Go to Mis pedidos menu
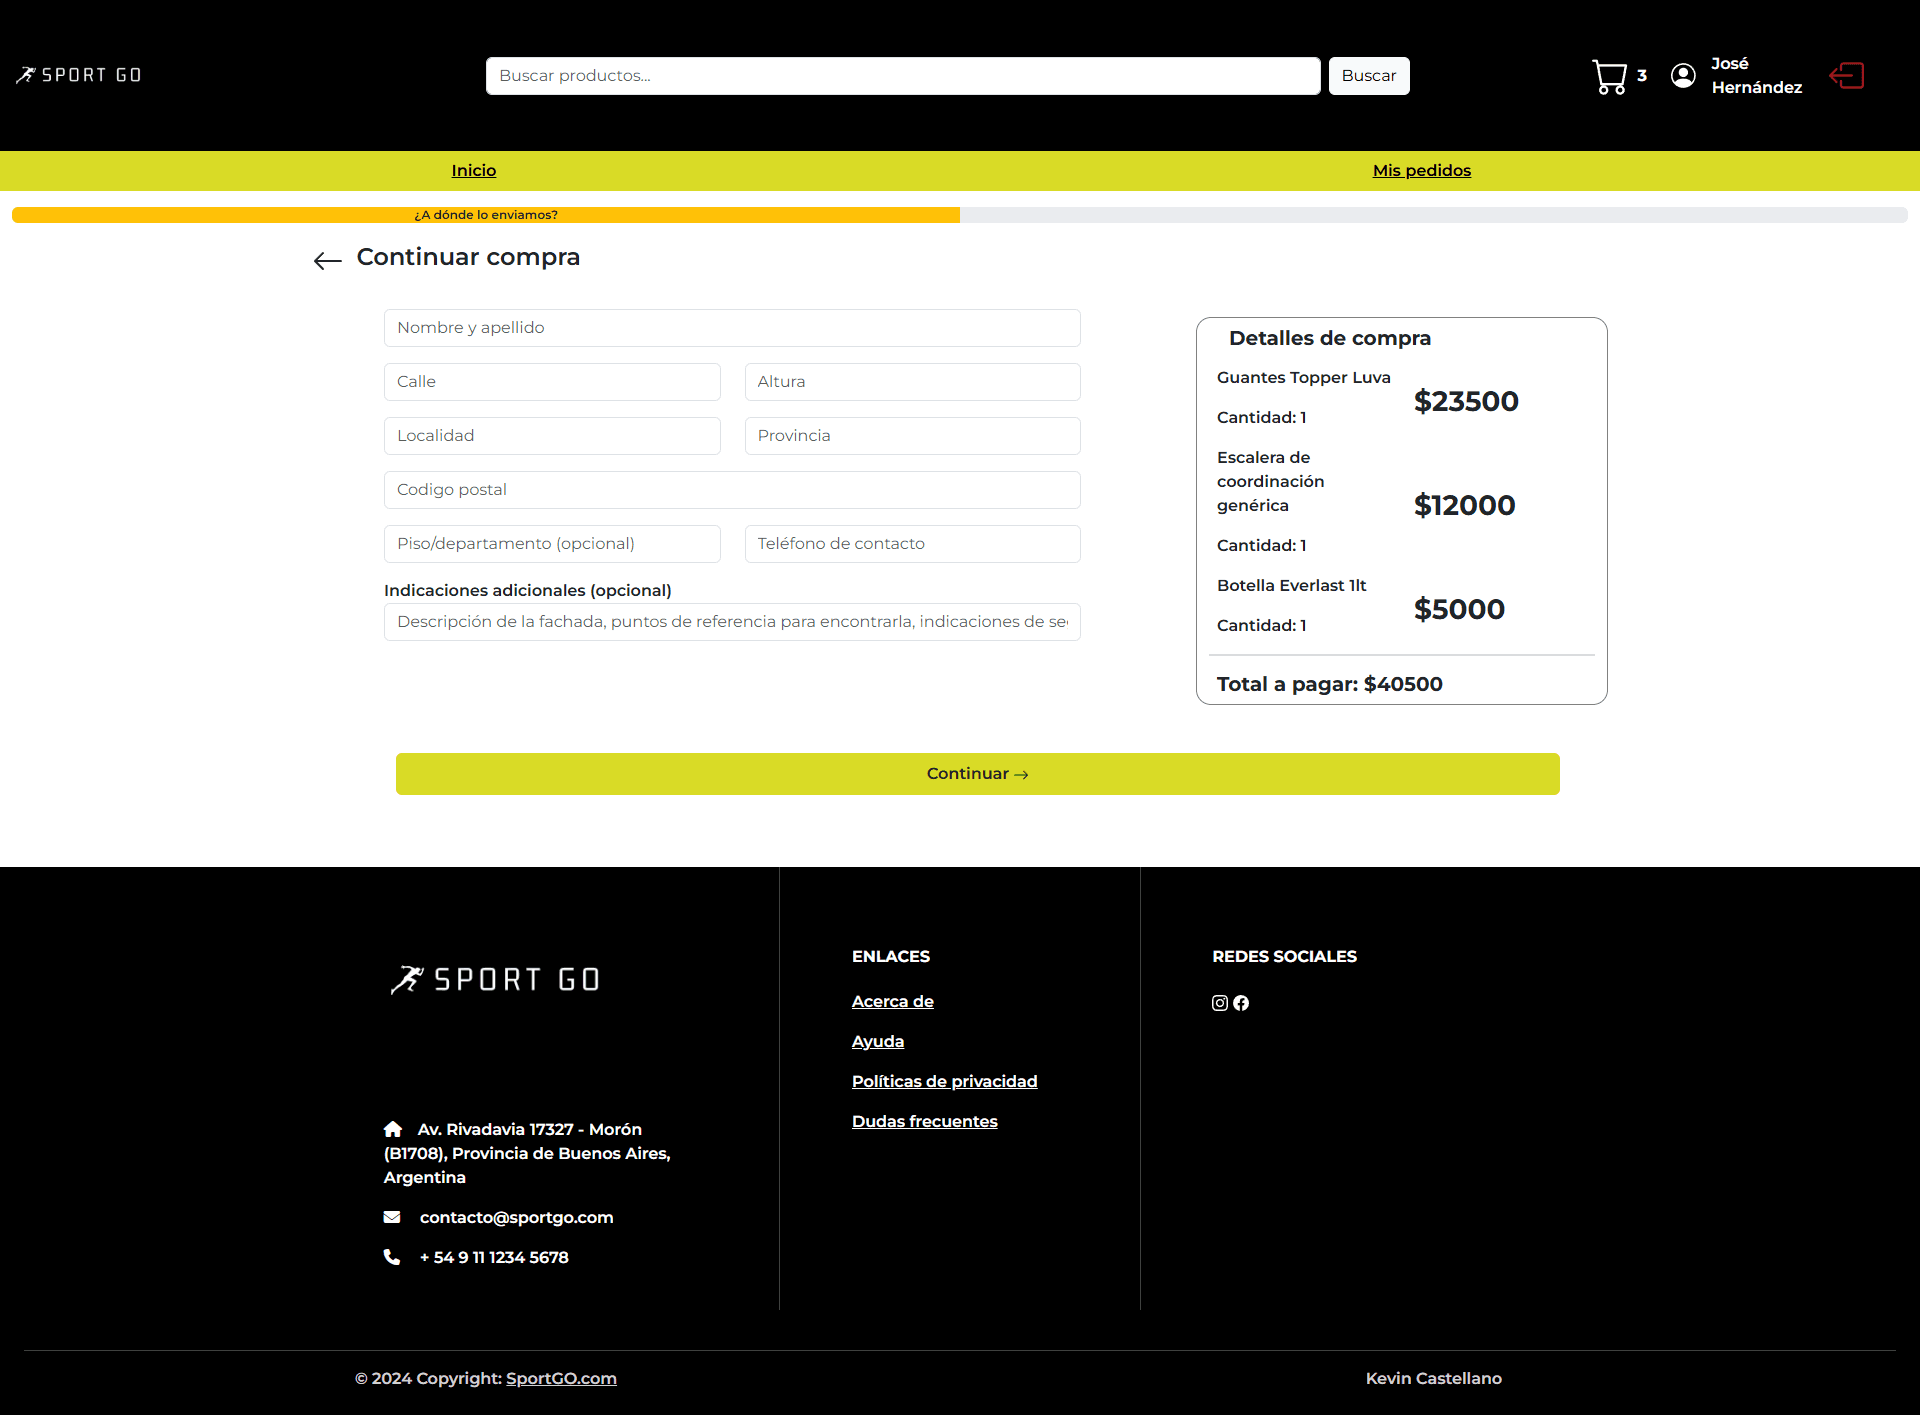This screenshot has height=1415, width=1920. coord(1421,171)
